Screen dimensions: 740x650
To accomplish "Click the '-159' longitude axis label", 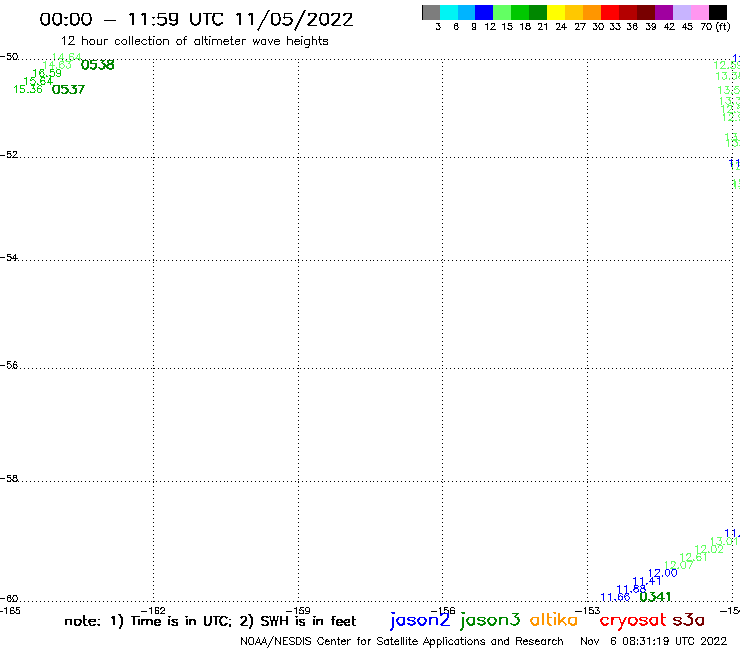I will click(x=298, y=611).
